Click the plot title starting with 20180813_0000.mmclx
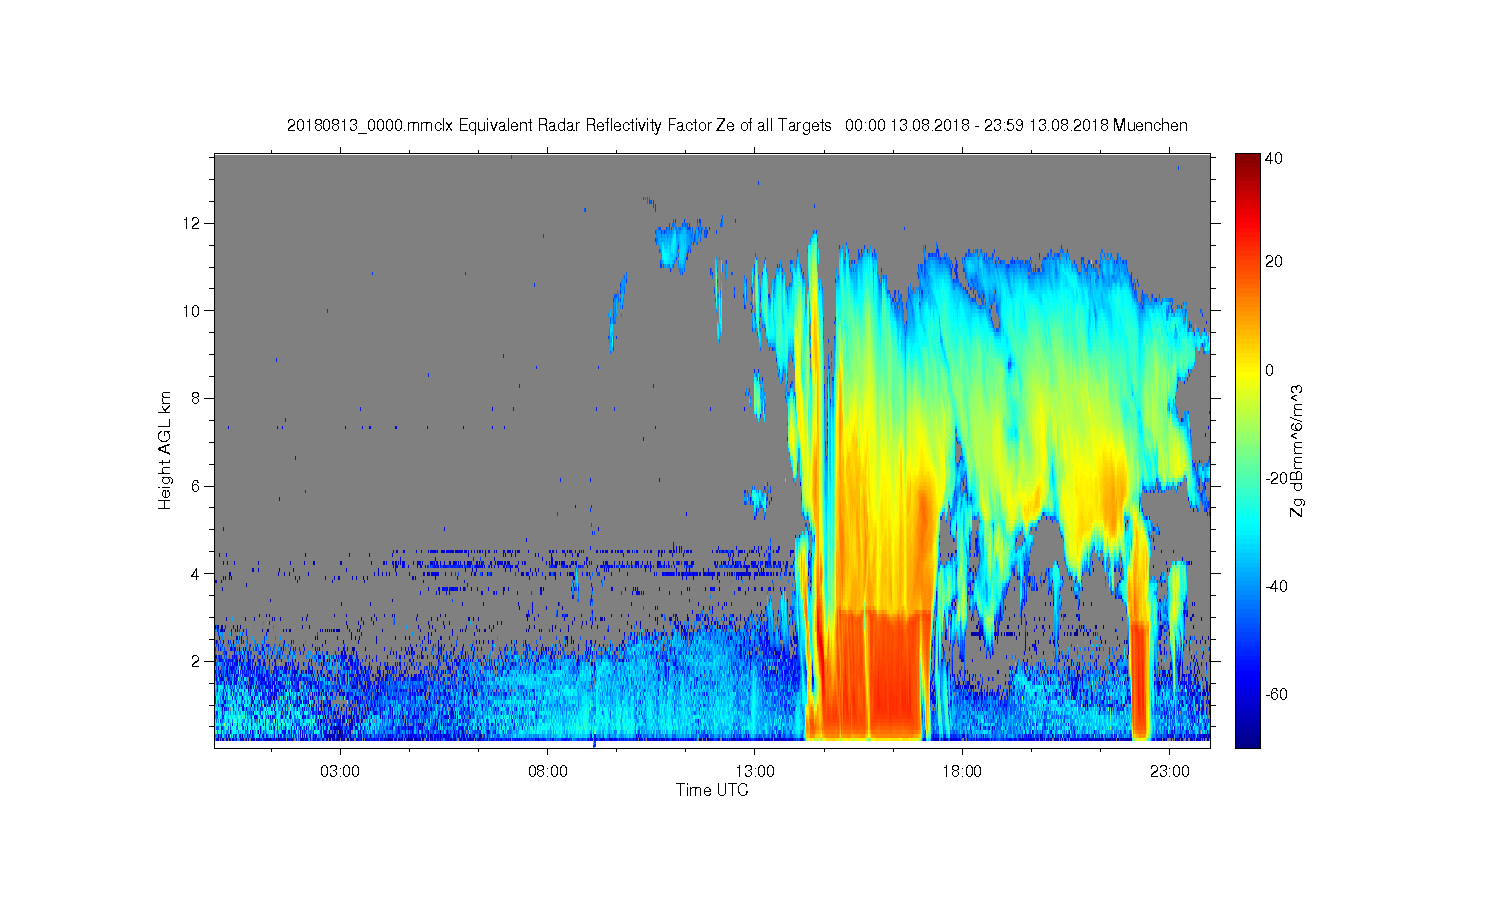The height and width of the screenshot is (900, 1500). (x=737, y=126)
